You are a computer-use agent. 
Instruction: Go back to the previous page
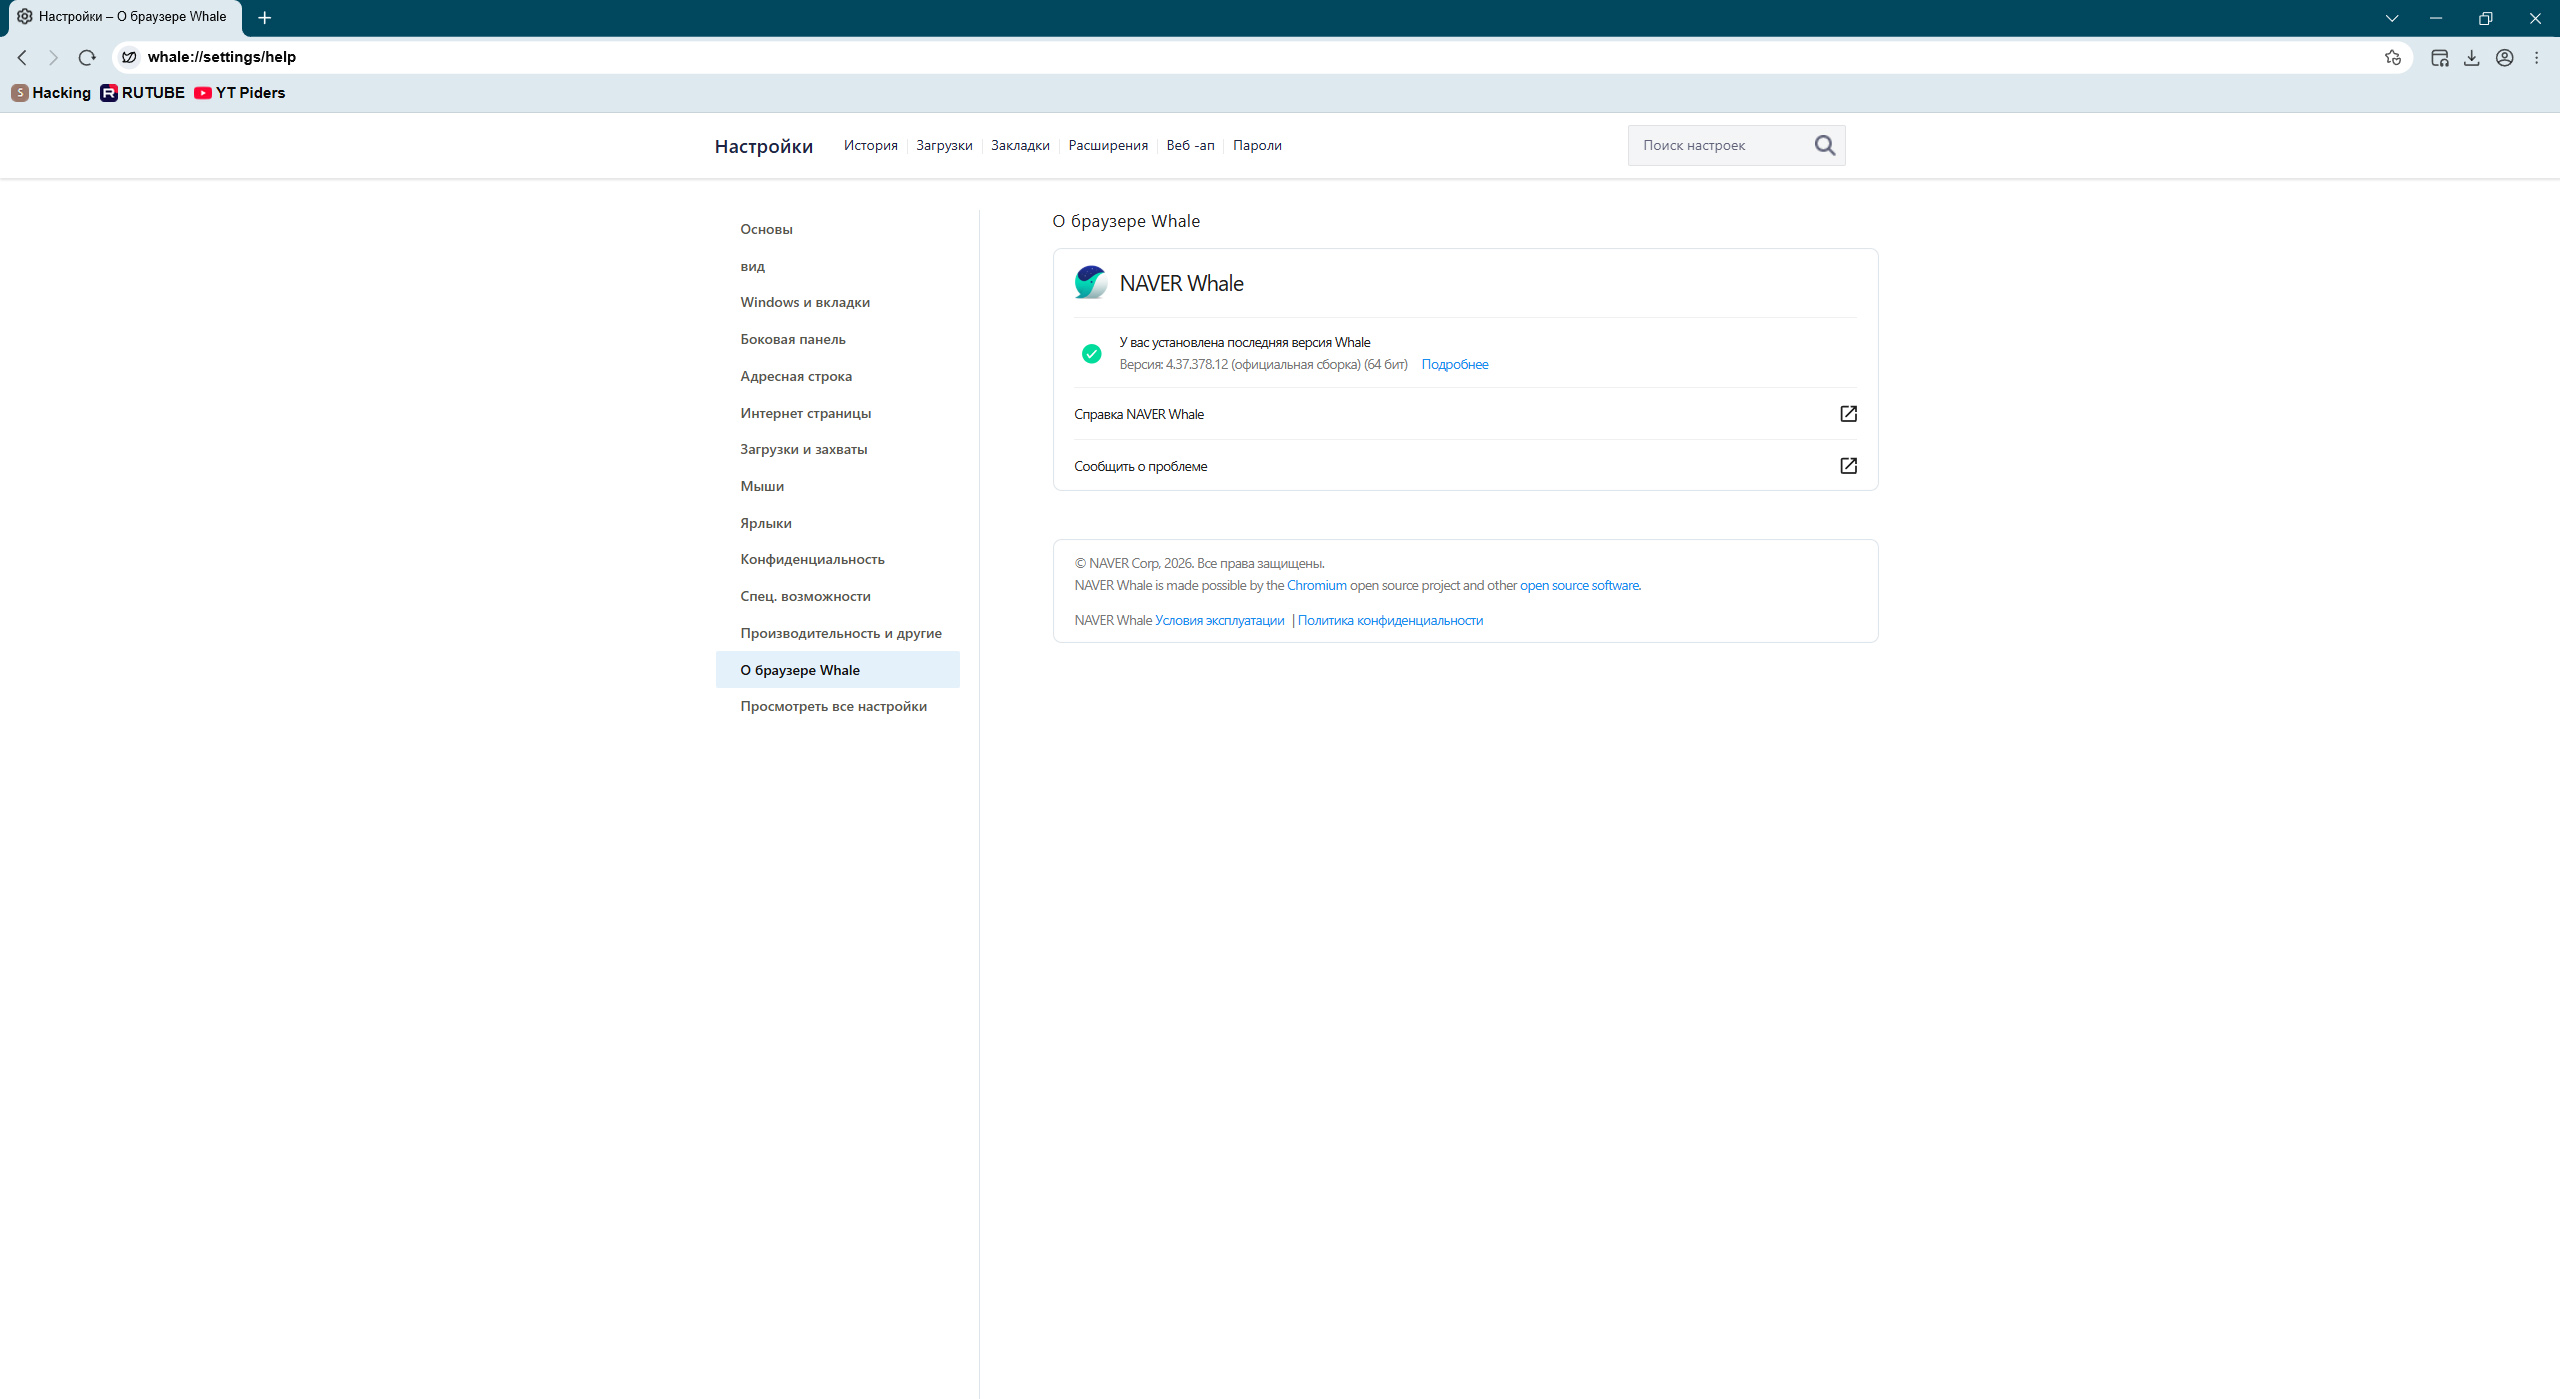click(x=22, y=57)
